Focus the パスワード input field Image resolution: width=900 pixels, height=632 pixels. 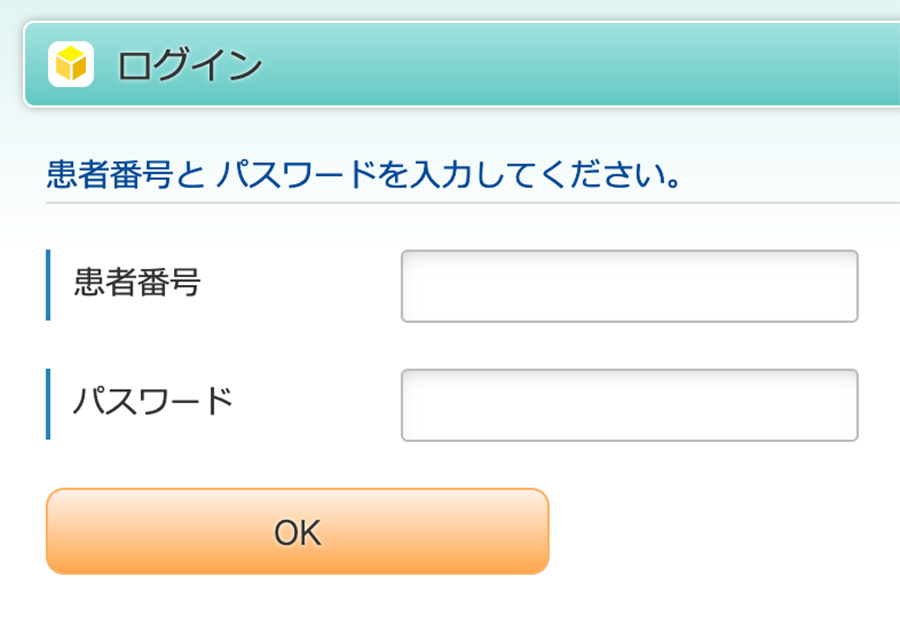tap(629, 405)
